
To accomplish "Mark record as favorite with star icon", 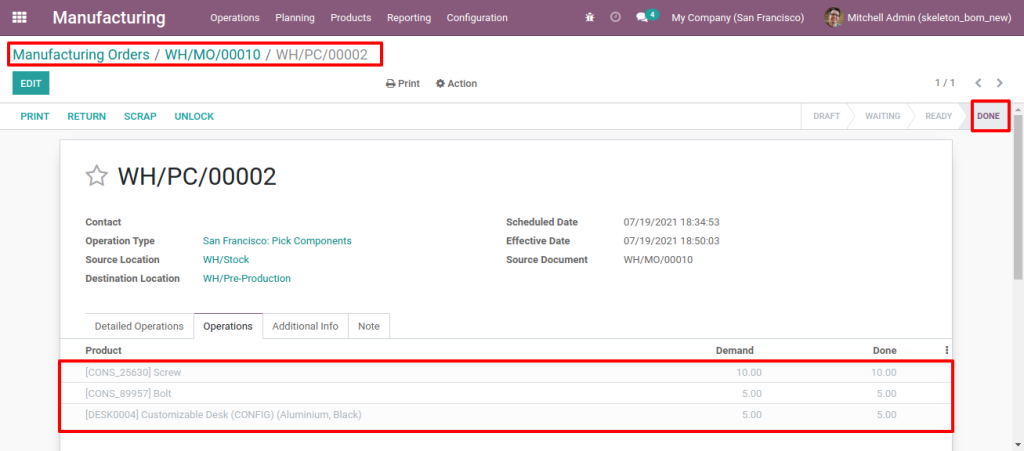I will pyautogui.click(x=96, y=177).
